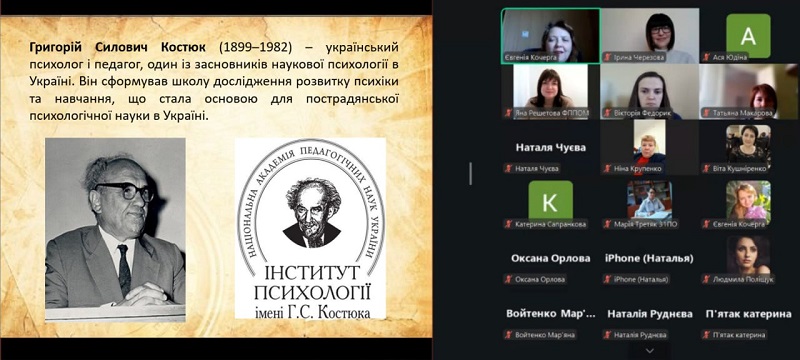Select the Наталя Чуєва participant tile

tap(550, 147)
